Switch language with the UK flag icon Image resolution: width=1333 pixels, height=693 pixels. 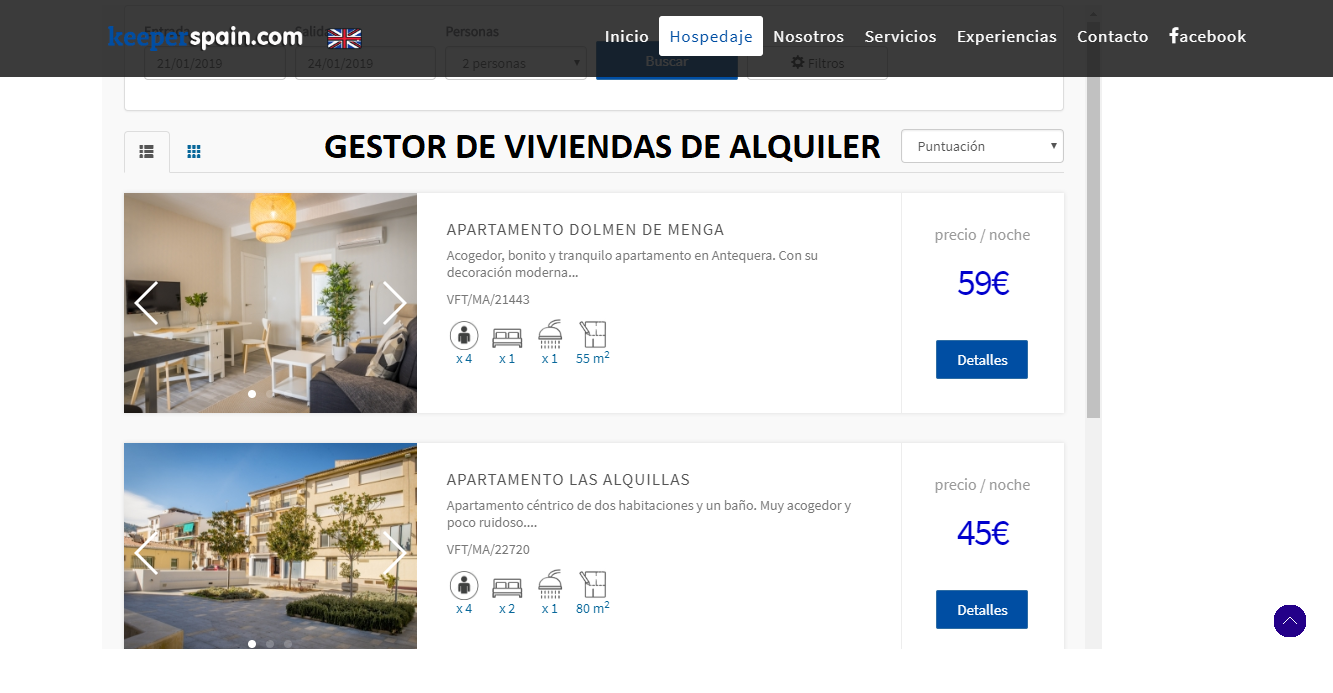(344, 39)
